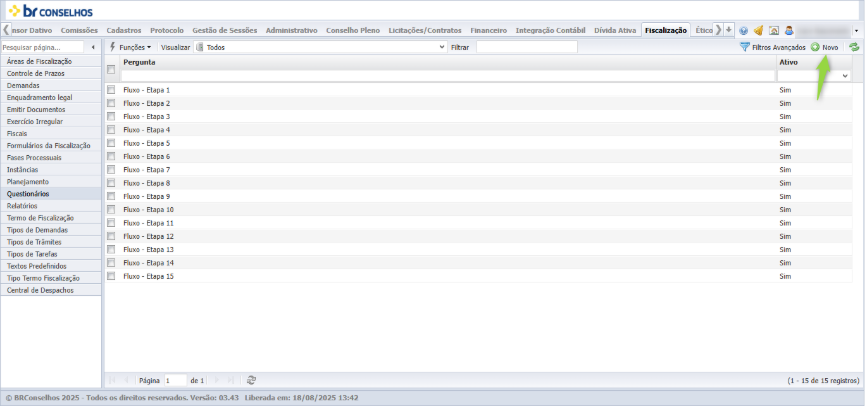865x406 pixels.
Task: Open Filtros Avançados
Action: click(x=772, y=47)
